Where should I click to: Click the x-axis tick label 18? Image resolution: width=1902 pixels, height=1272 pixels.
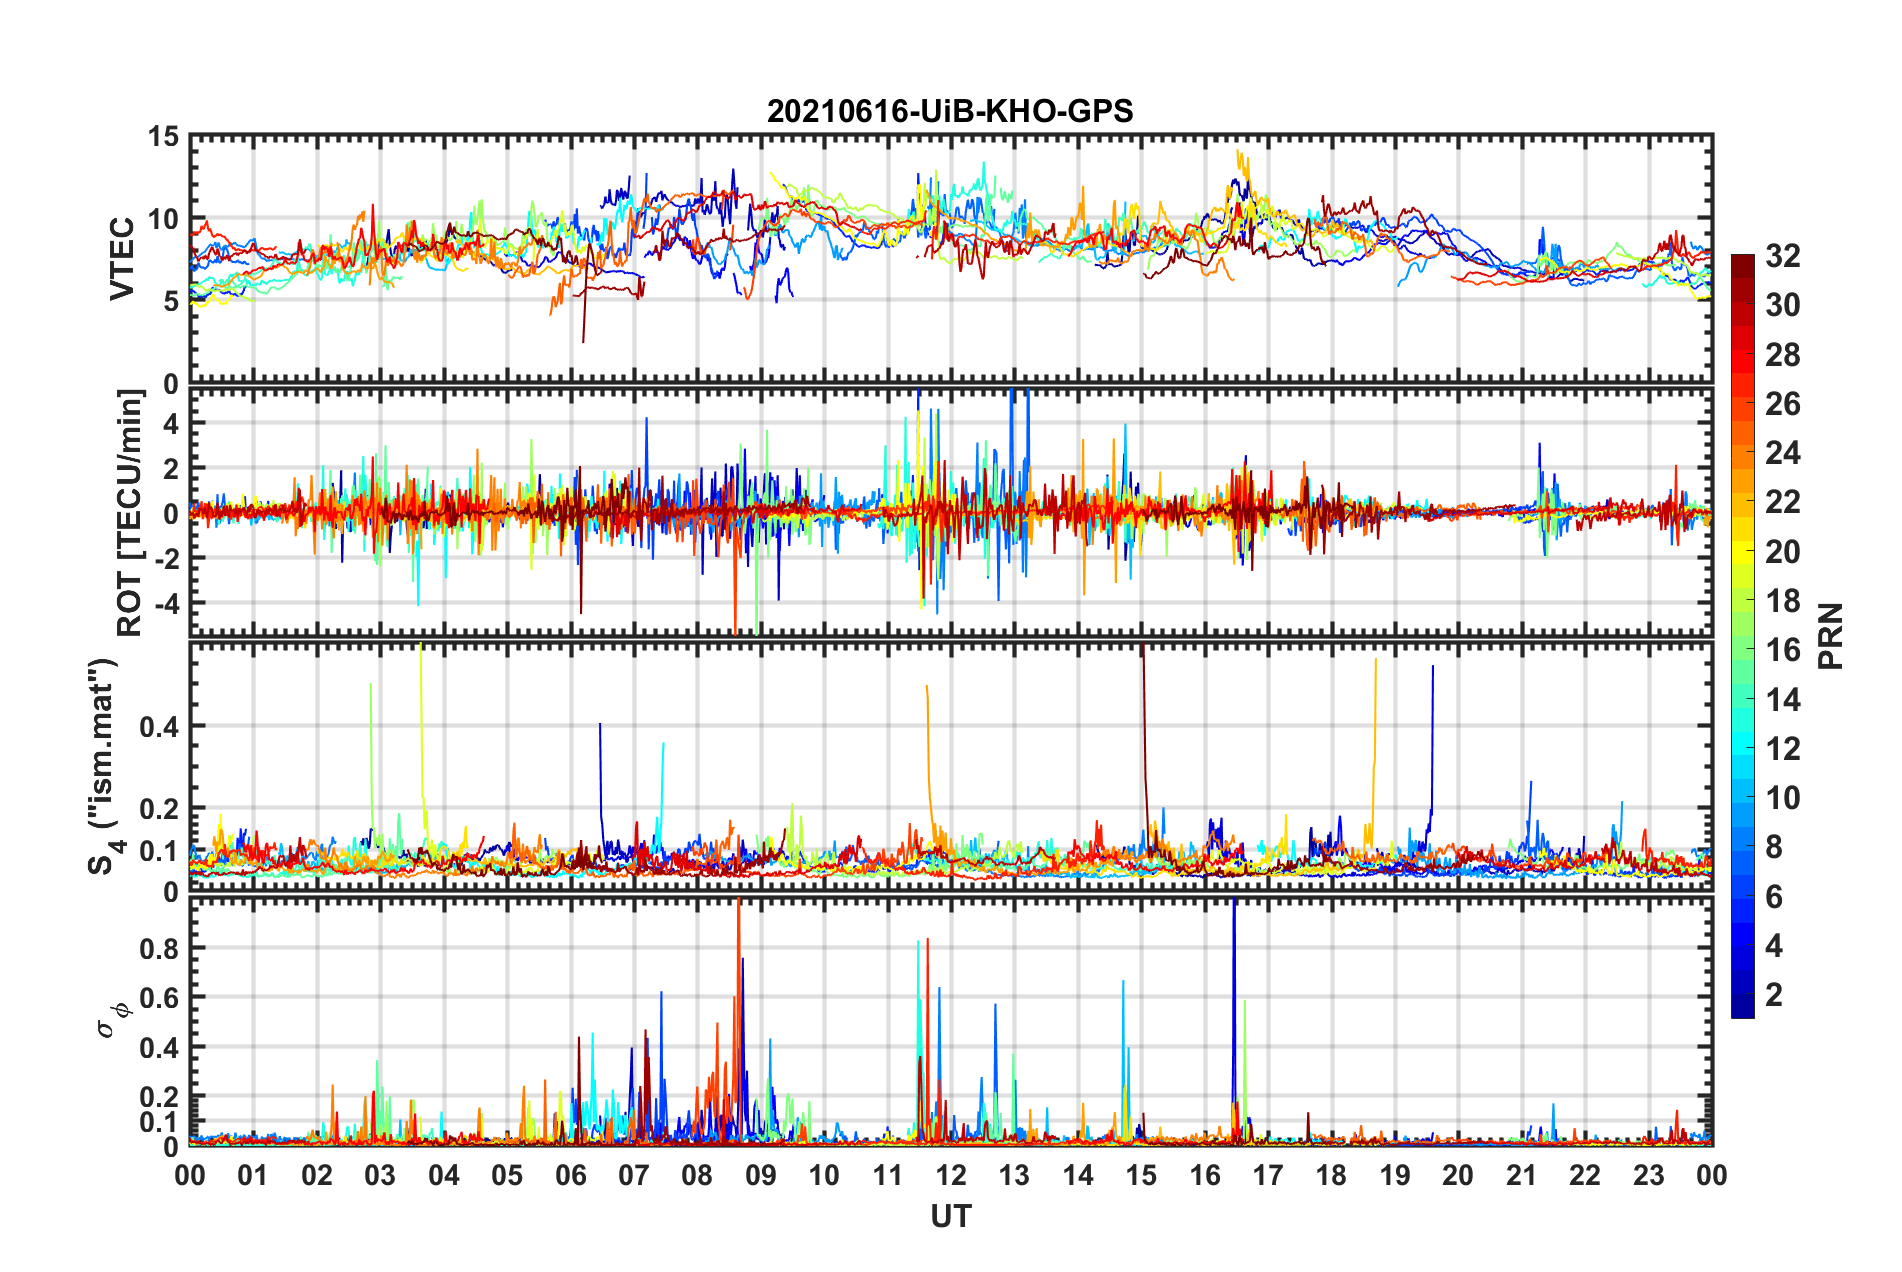click(x=1331, y=1175)
